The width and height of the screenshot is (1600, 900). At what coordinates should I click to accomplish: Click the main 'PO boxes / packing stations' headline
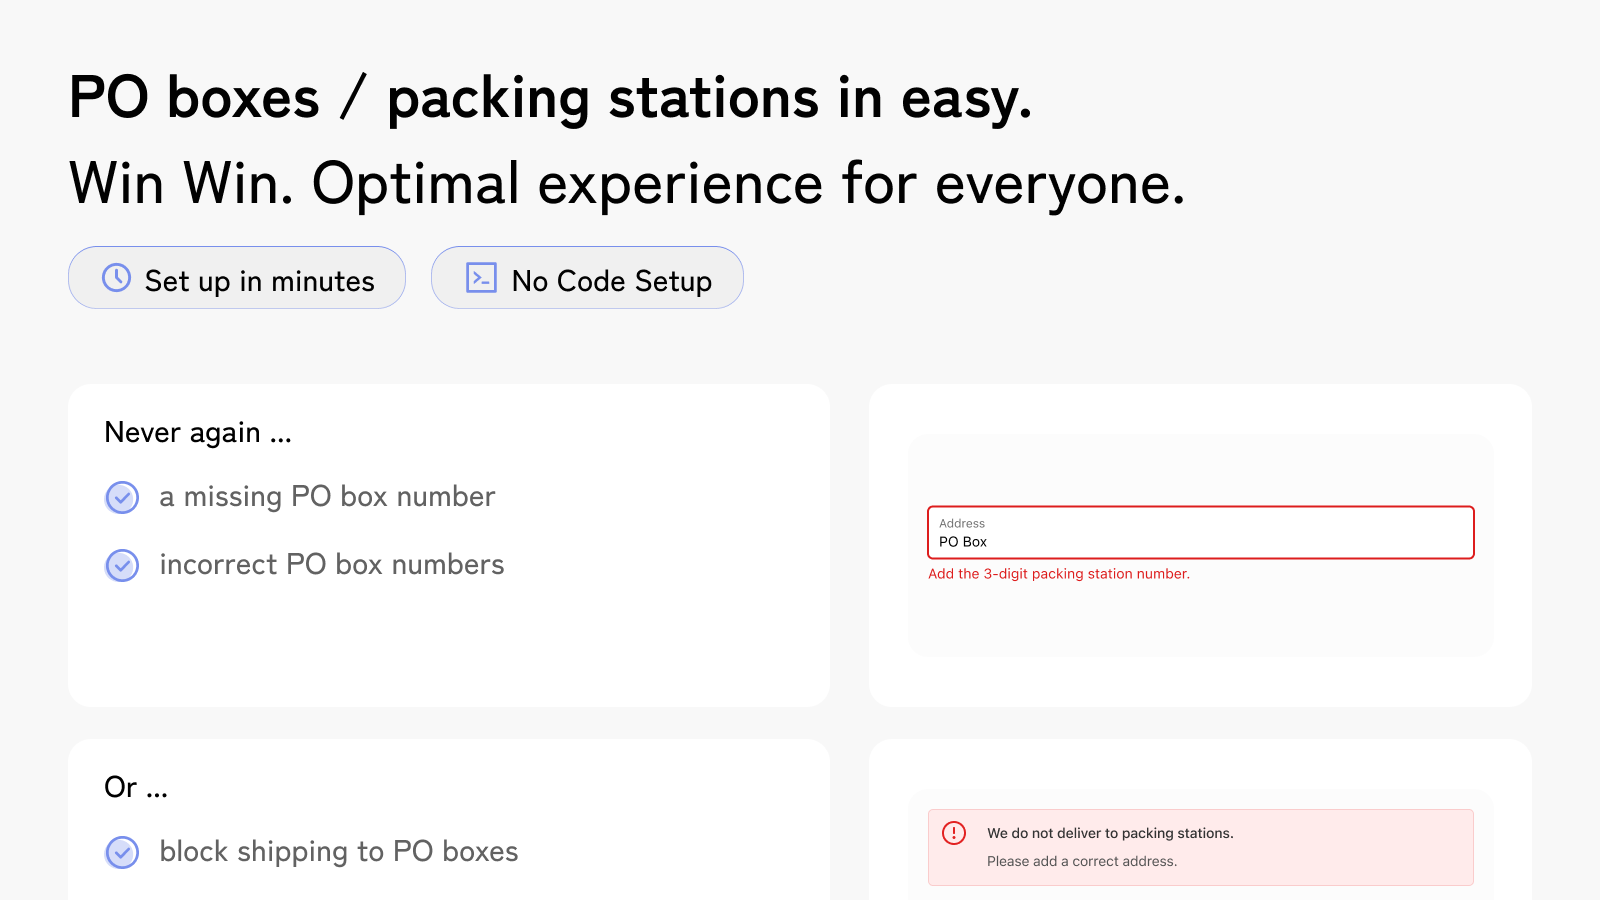tap(550, 99)
